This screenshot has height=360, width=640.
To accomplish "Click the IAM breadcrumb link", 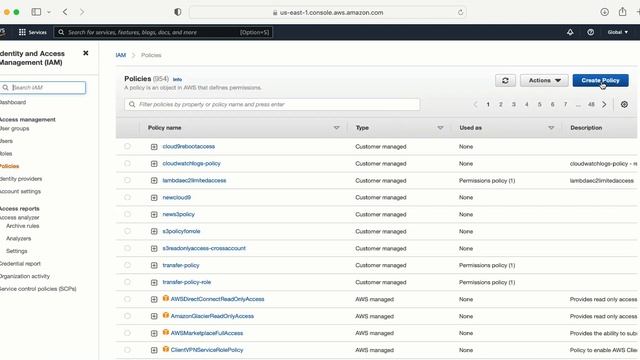I will coord(121,55).
